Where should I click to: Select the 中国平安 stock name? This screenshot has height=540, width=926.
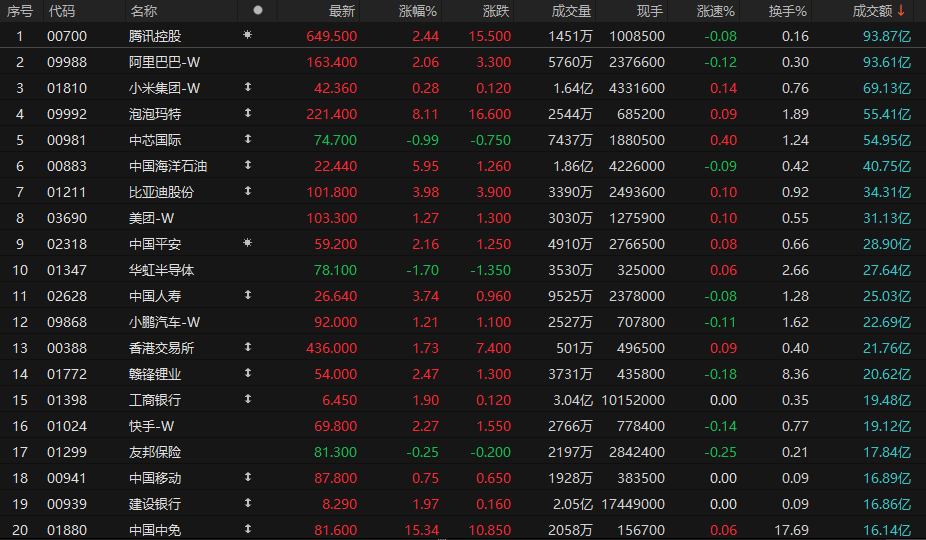coord(155,244)
